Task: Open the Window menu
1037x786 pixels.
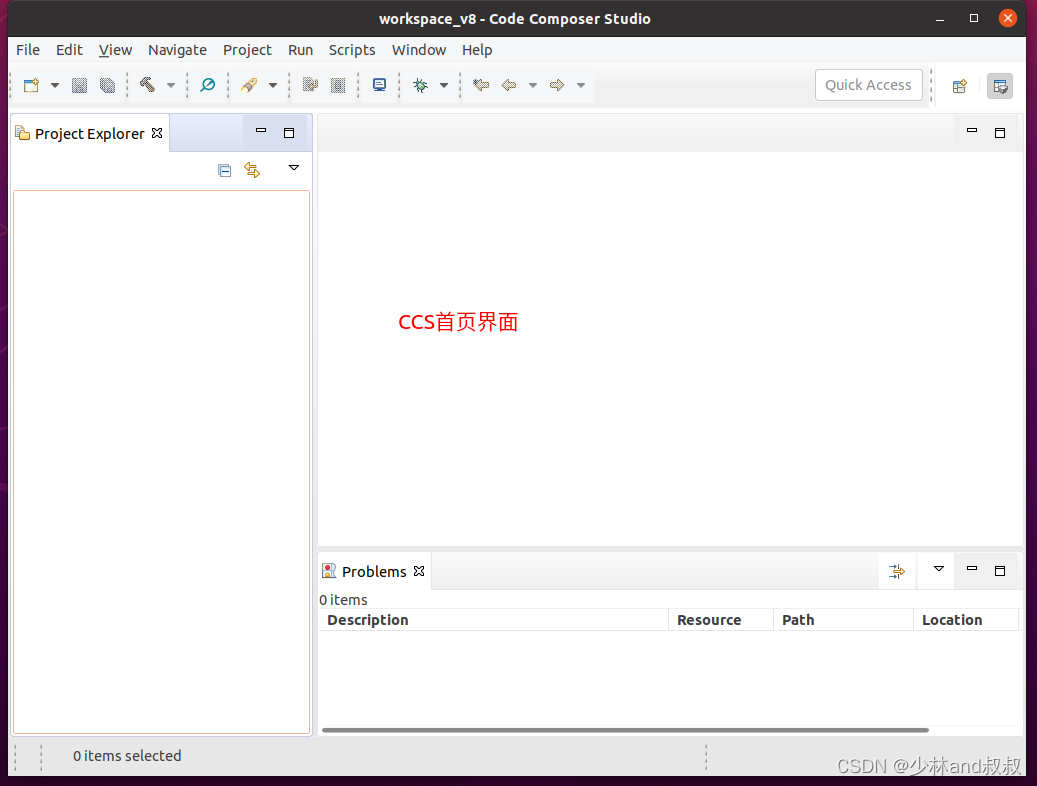Action: (419, 50)
